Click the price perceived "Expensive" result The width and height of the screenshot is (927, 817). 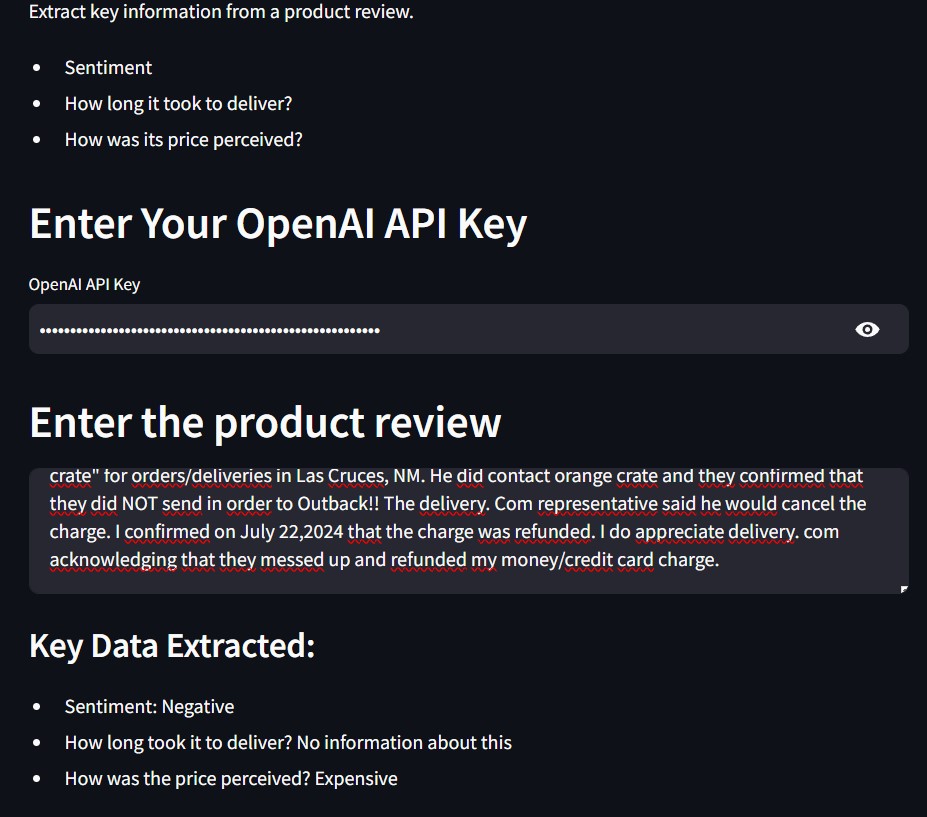click(x=356, y=779)
